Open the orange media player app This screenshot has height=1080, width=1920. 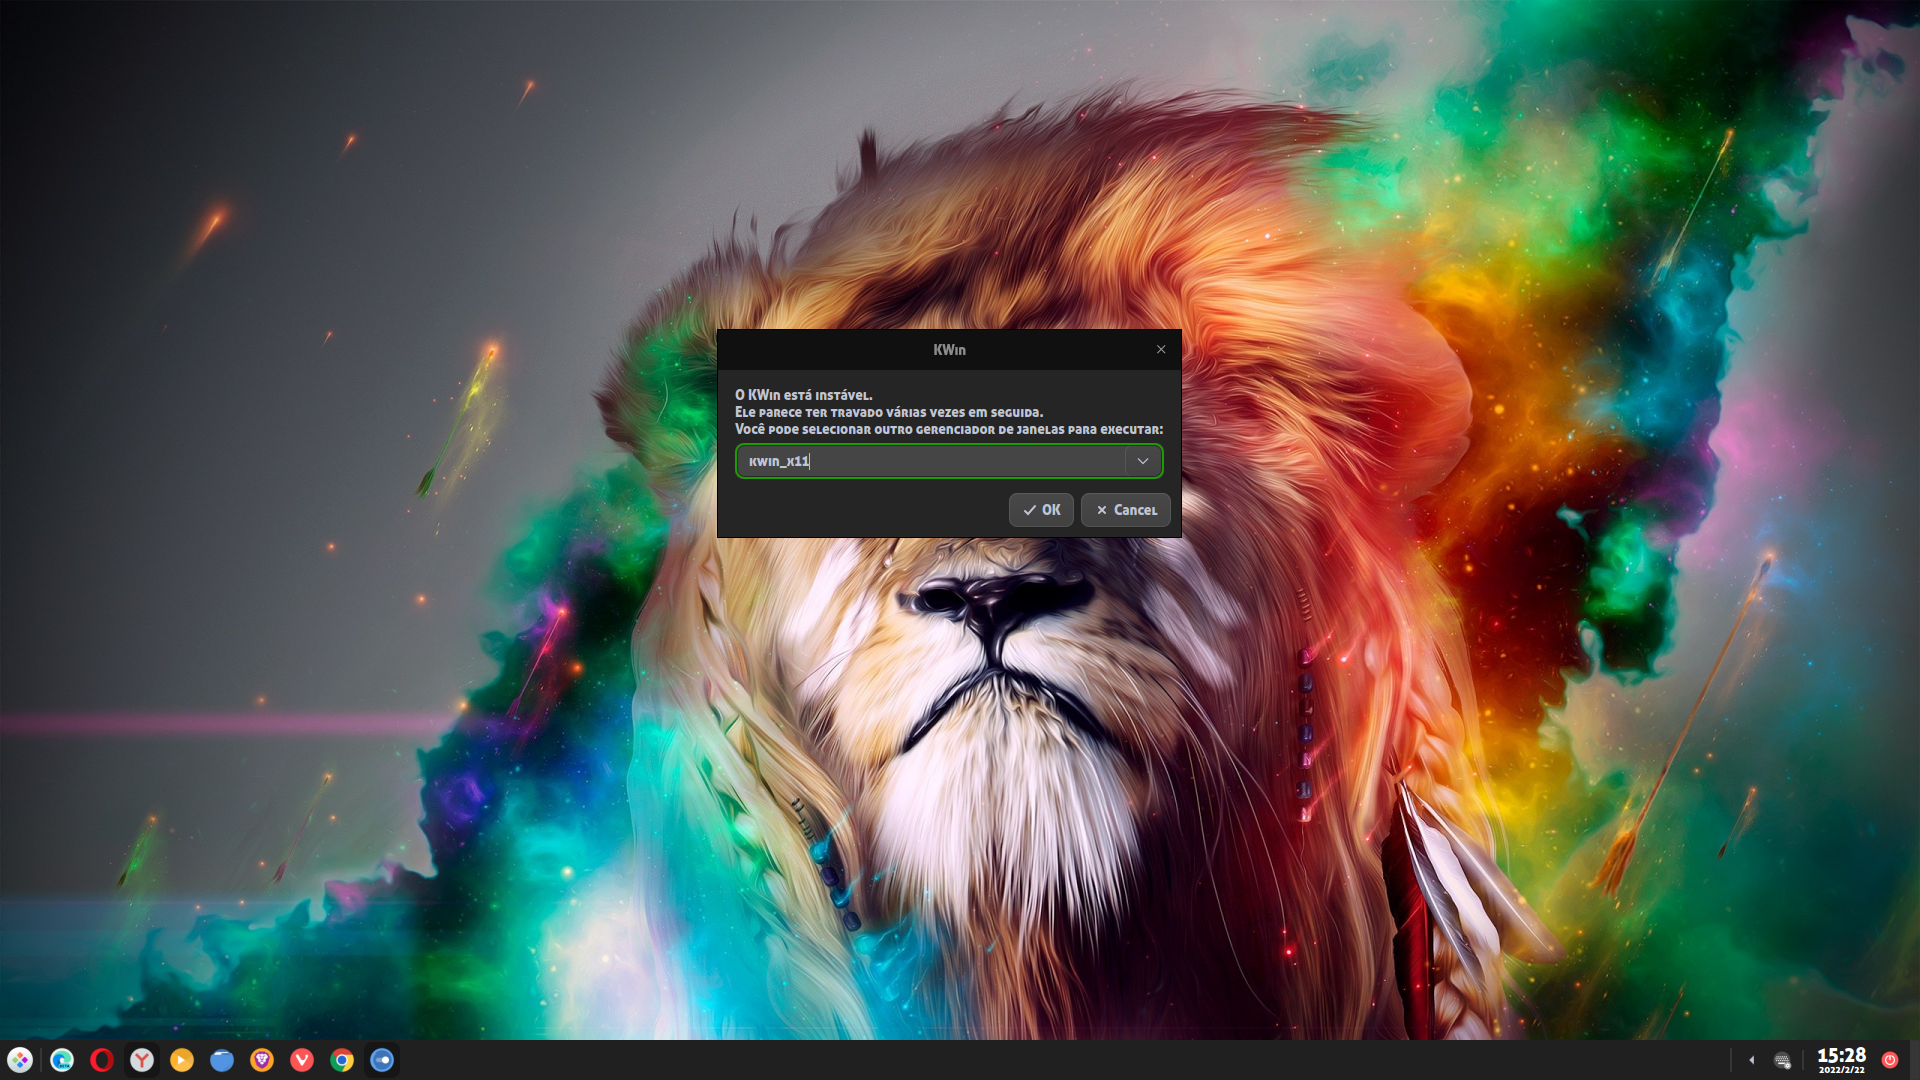(x=182, y=1060)
